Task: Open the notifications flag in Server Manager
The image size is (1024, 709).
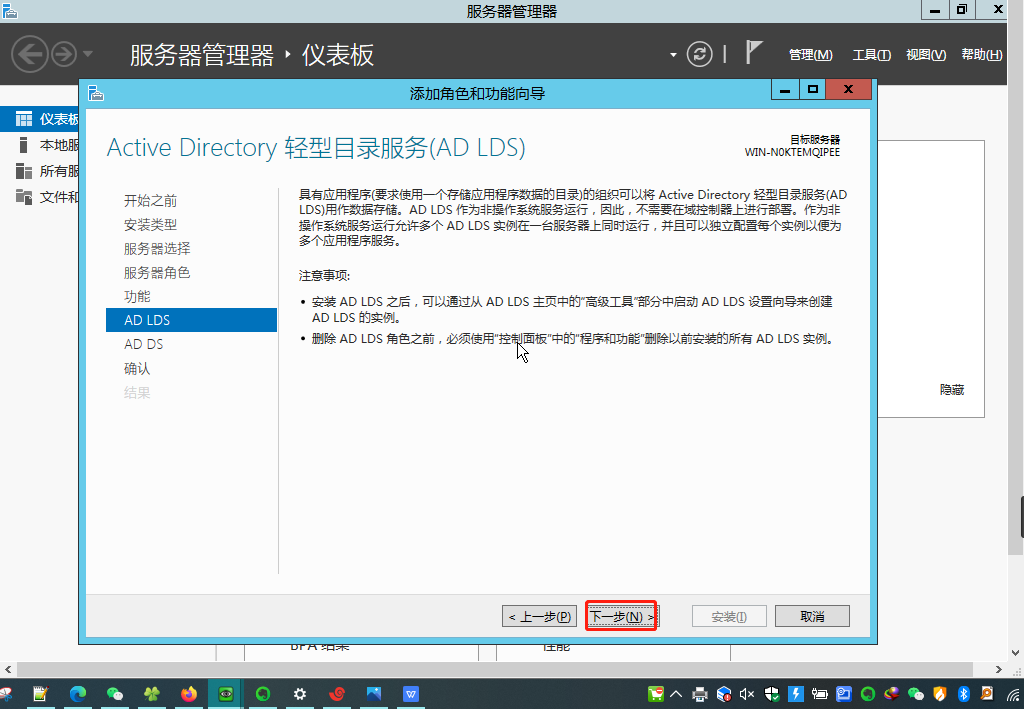Action: click(754, 52)
